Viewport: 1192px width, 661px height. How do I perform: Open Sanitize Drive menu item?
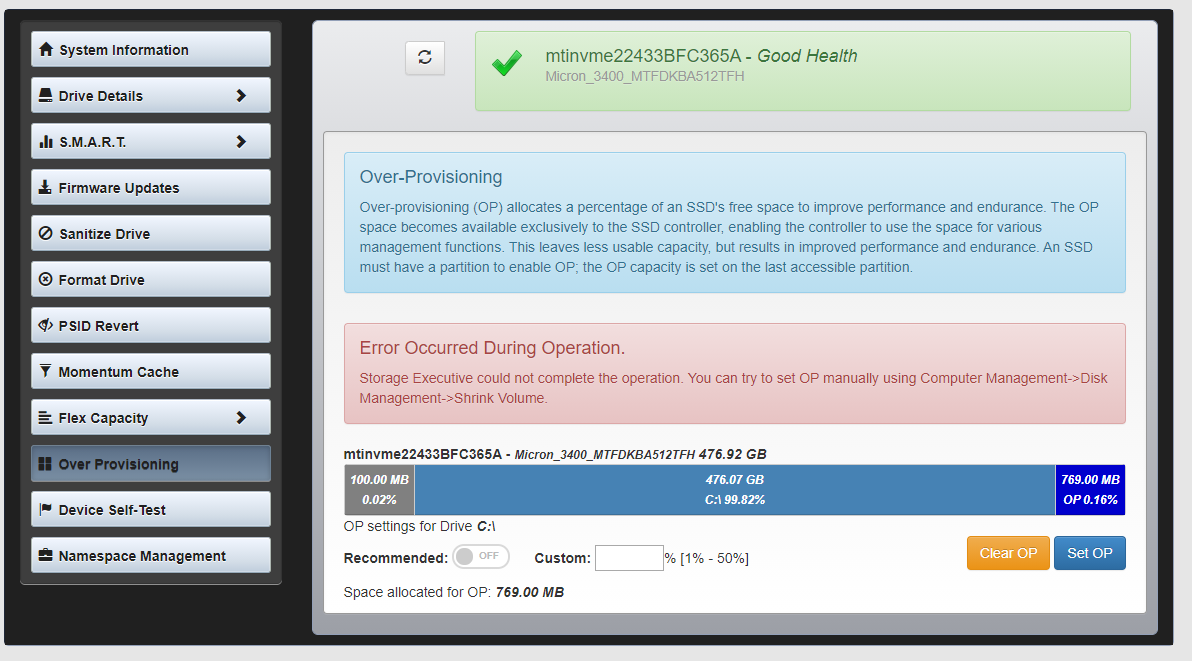[151, 233]
